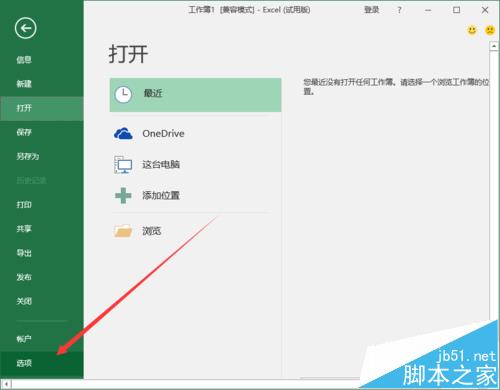This screenshot has height=390, width=500.
Task: Choose the 这台电脑 computer icon
Action: coord(123,164)
